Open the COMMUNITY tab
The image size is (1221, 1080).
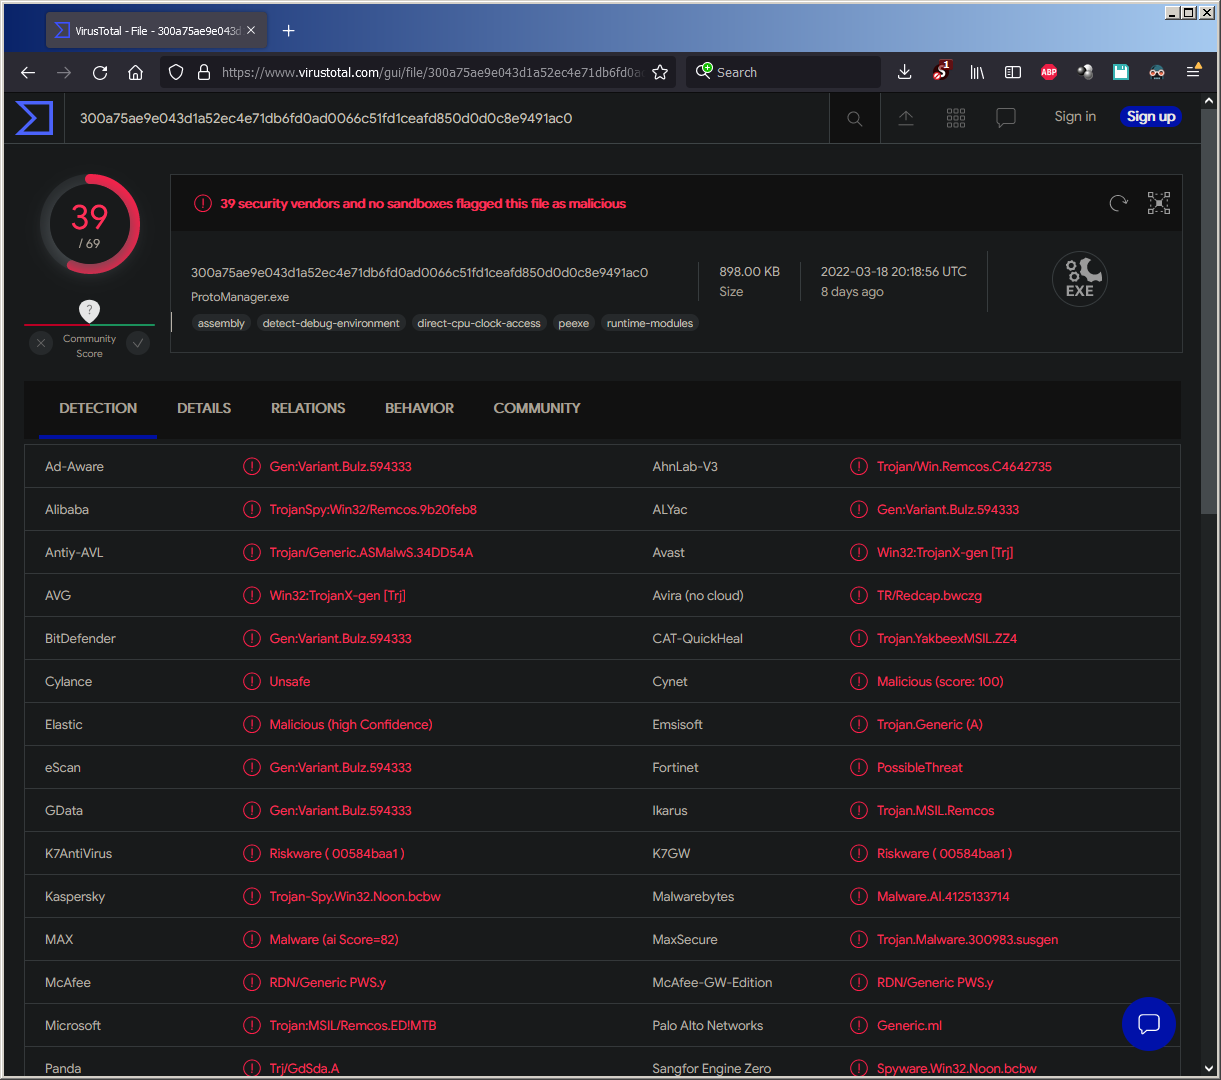coord(537,408)
